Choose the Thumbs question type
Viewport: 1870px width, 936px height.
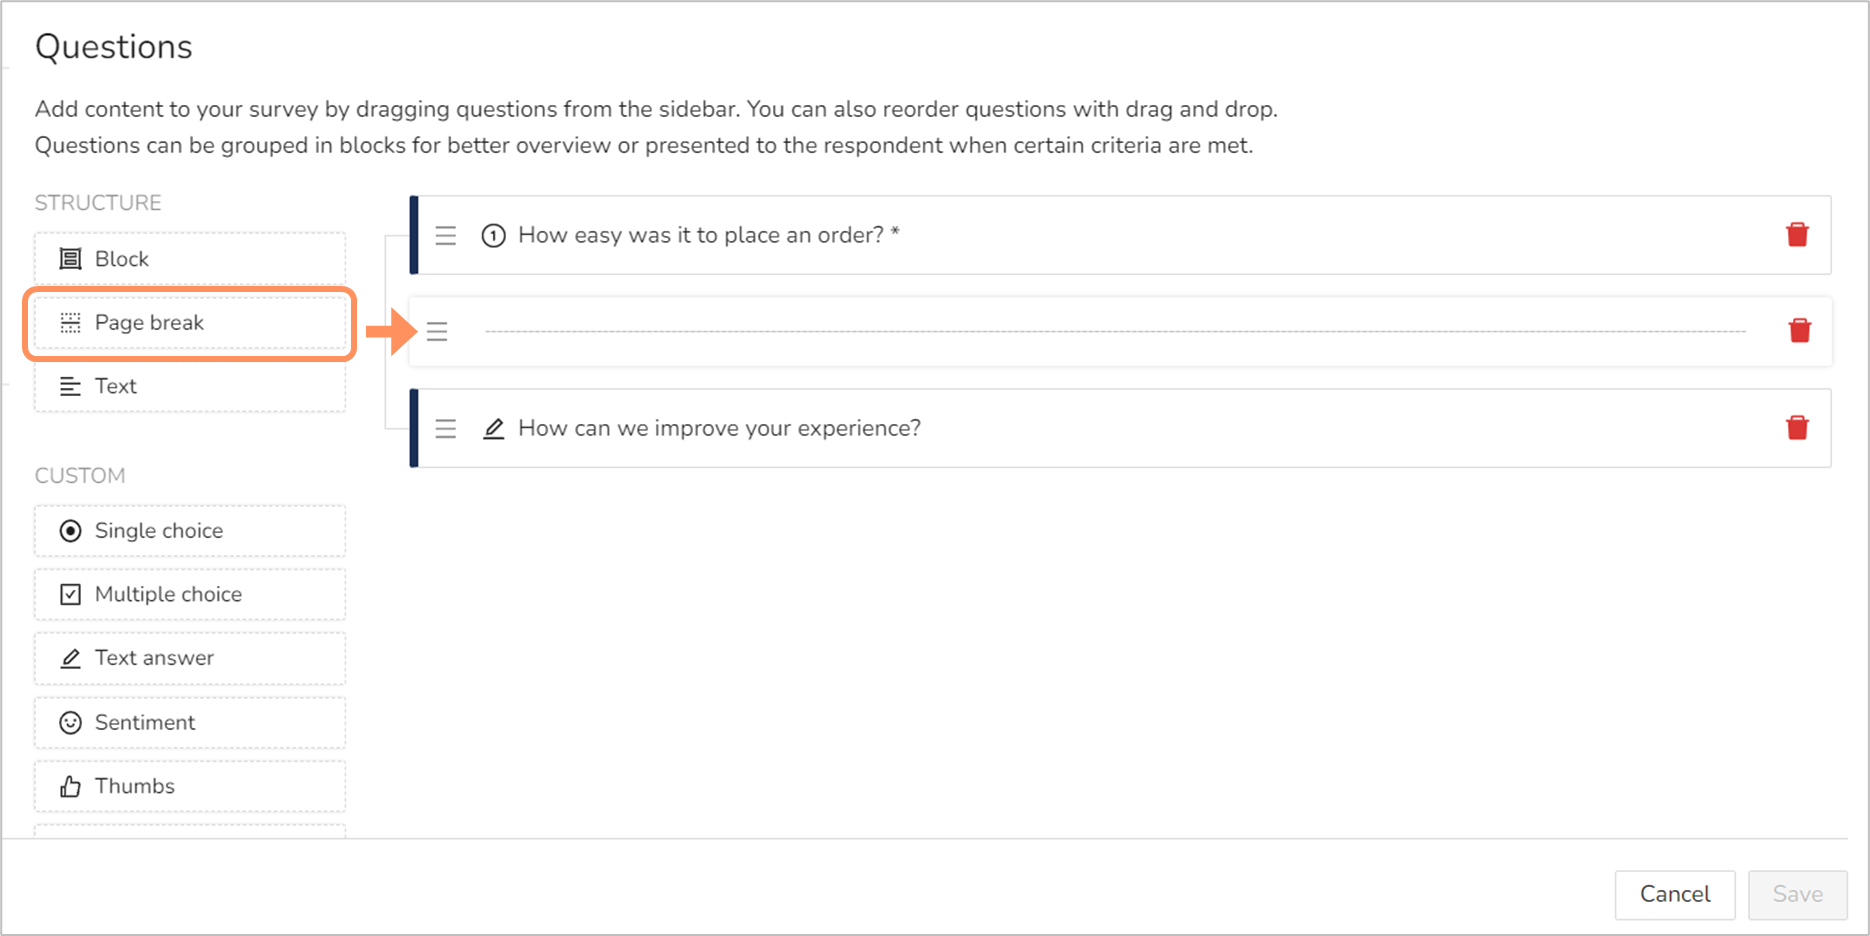190,787
